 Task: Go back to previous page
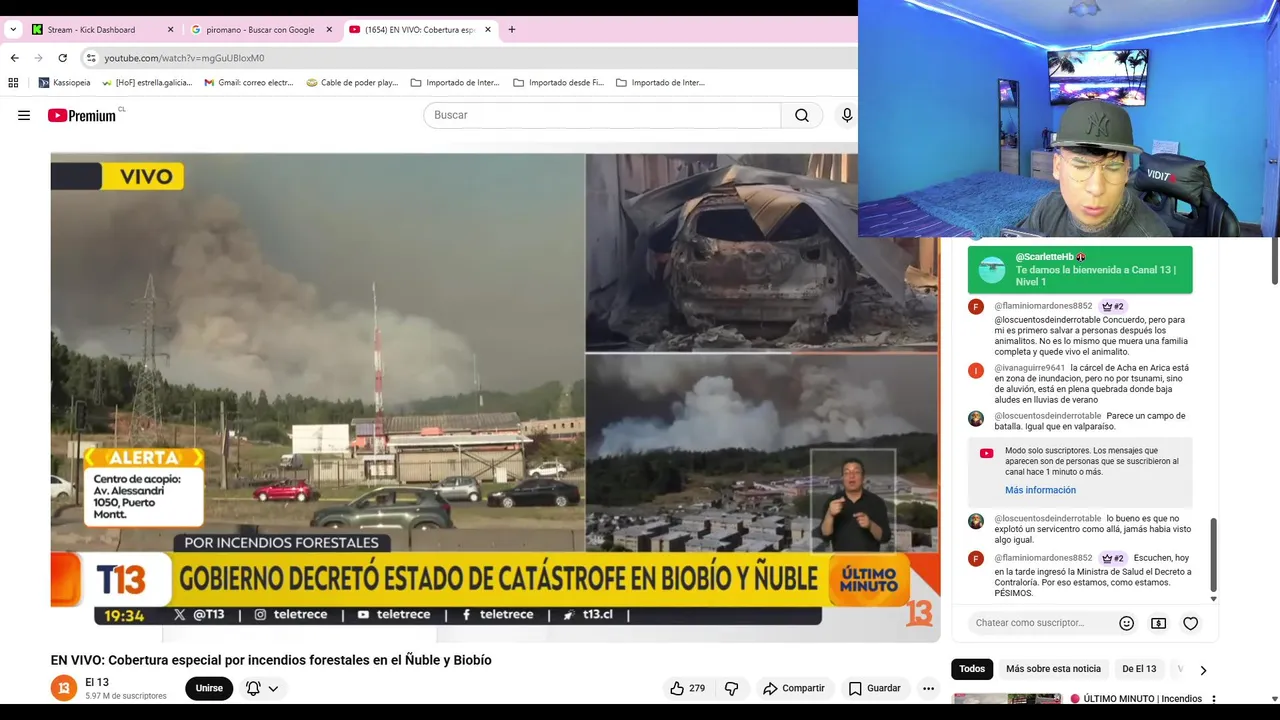14,58
